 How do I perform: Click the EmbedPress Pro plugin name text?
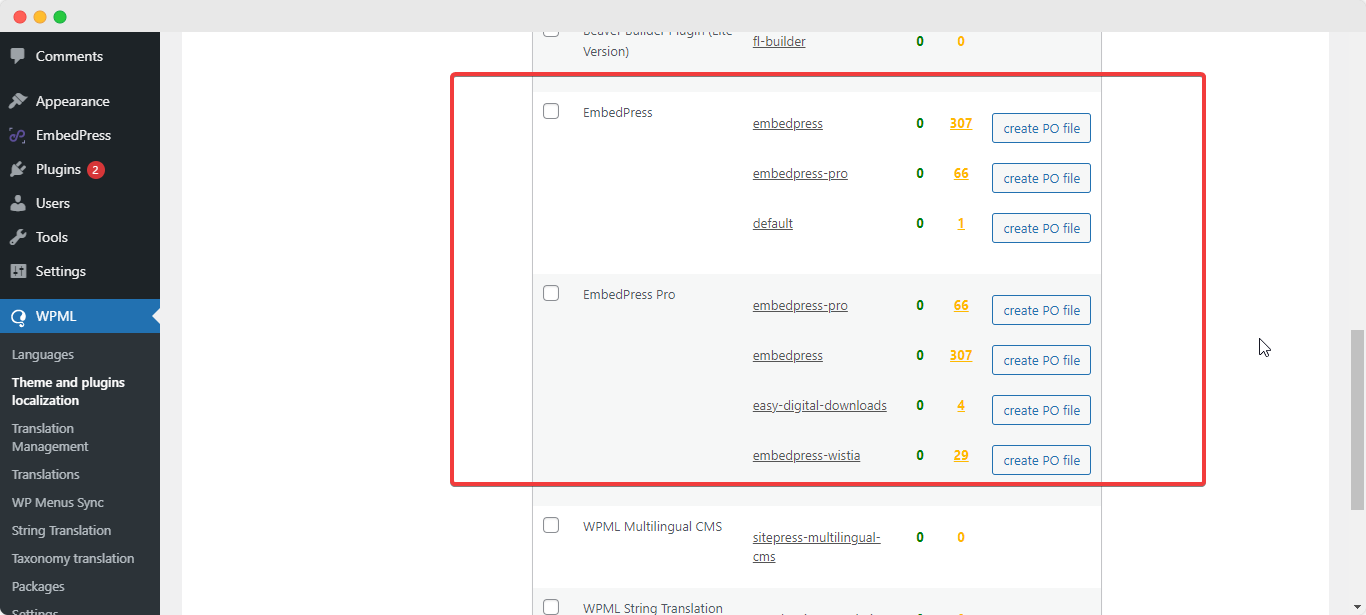(629, 295)
